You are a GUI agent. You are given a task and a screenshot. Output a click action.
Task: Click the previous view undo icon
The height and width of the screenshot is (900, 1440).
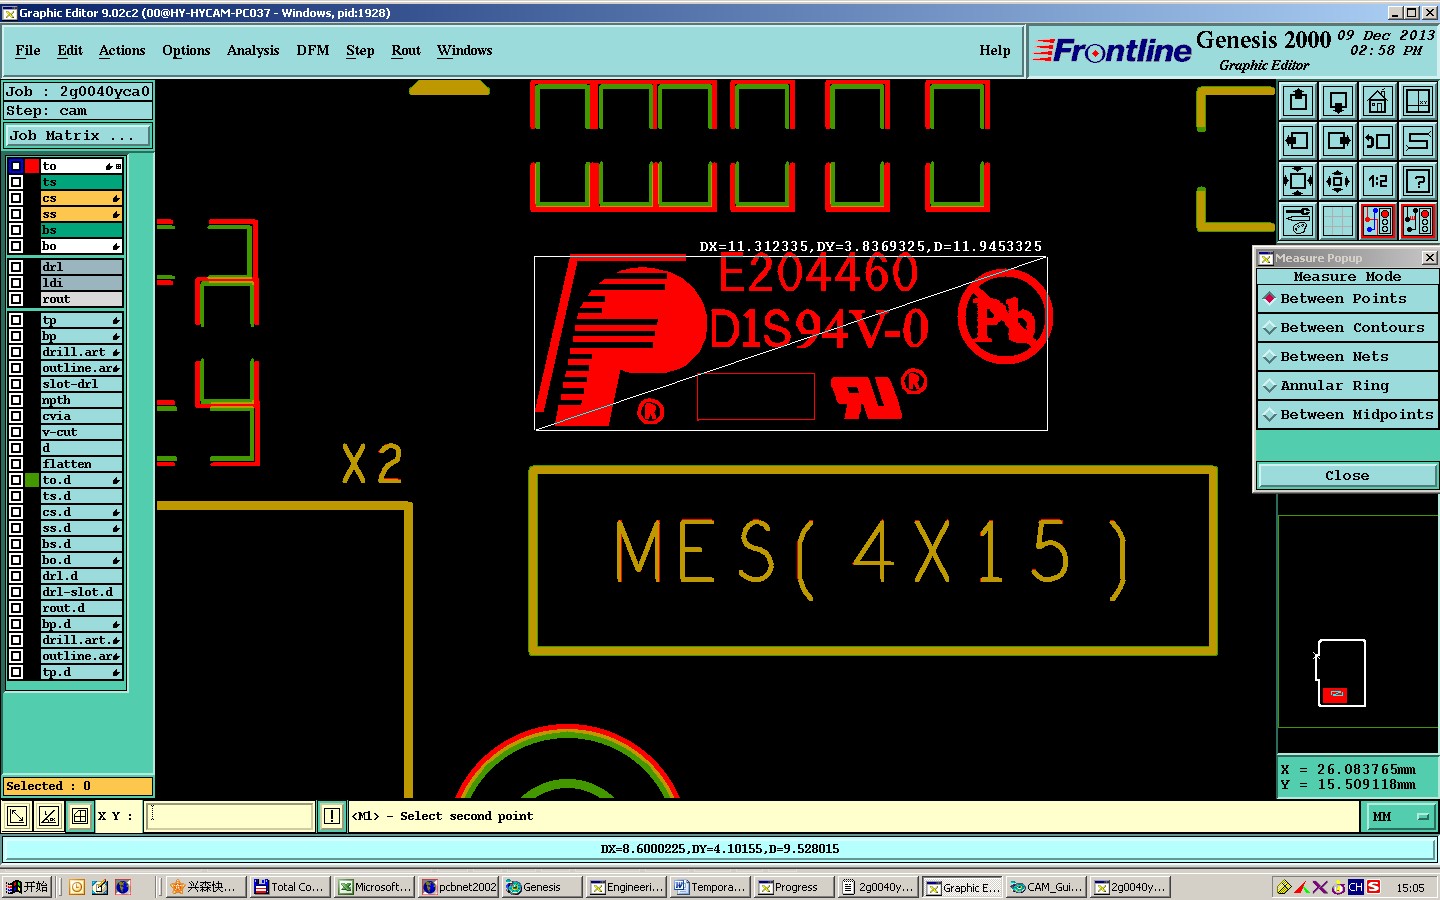click(x=1378, y=141)
